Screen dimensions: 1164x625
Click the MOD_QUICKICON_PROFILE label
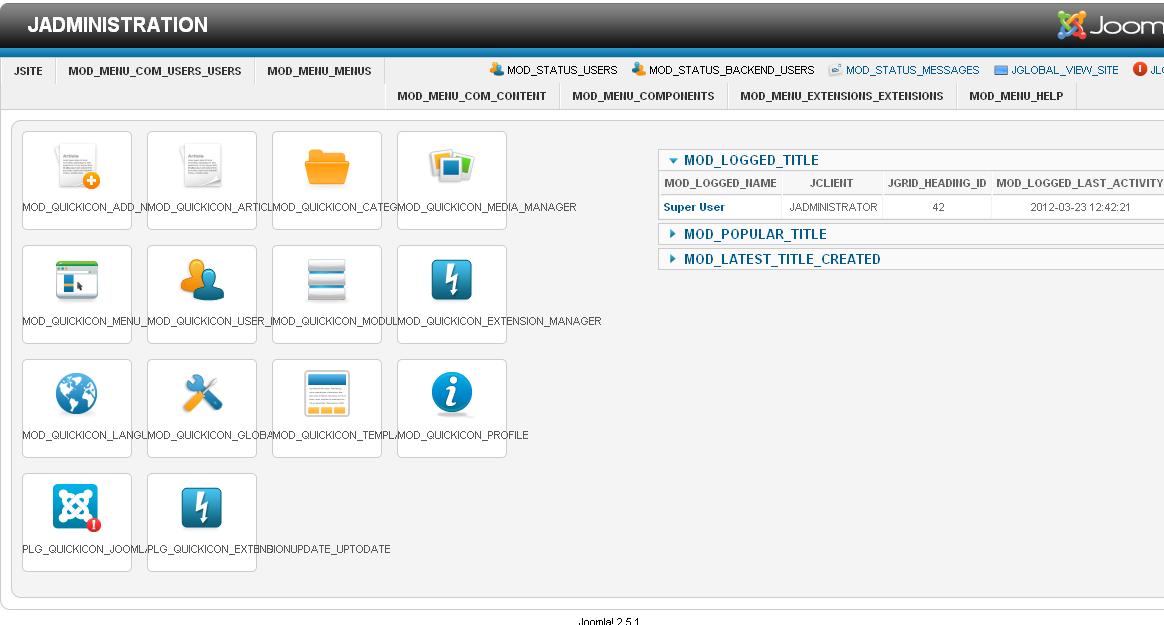click(462, 435)
